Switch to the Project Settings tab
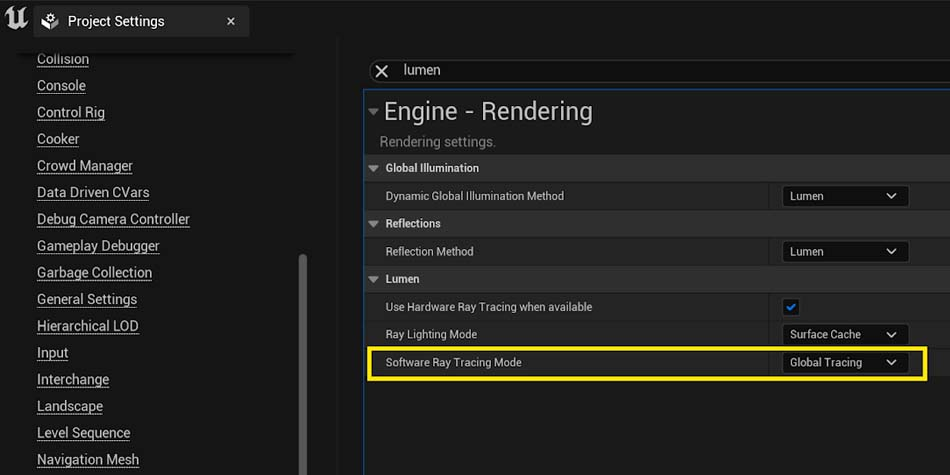This screenshot has height=475, width=950. (116, 21)
